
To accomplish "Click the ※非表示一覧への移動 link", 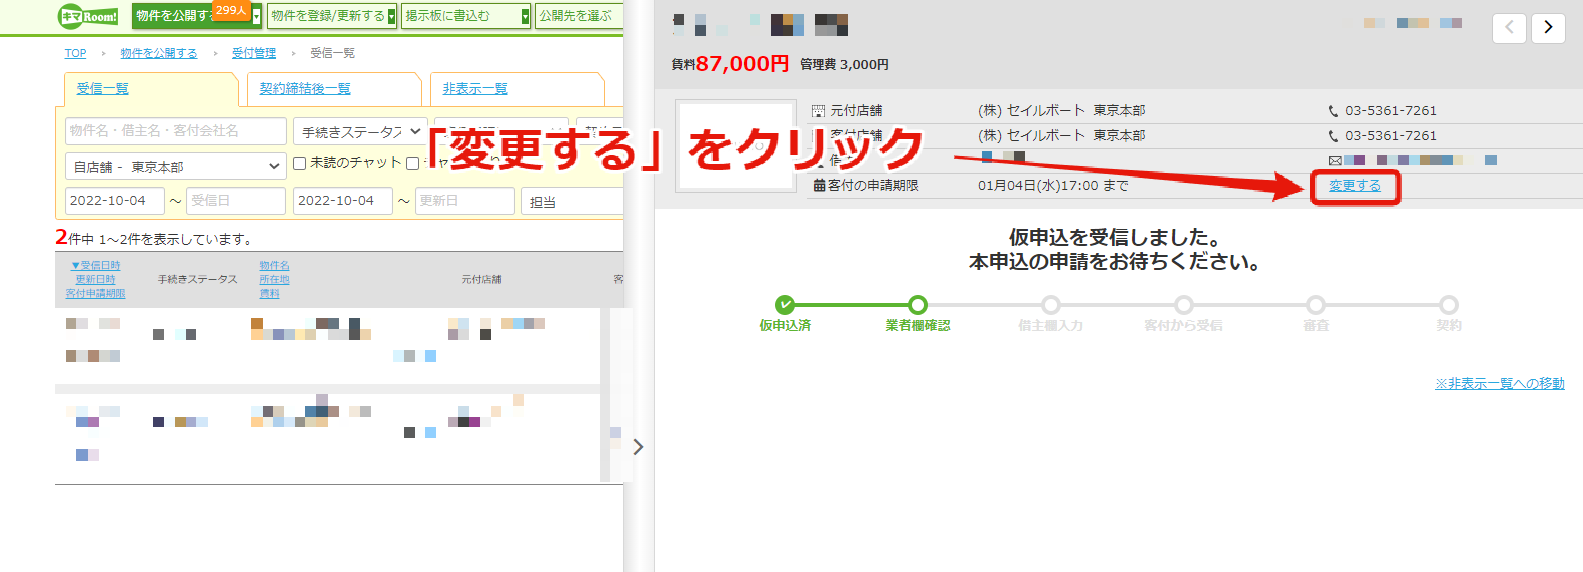I will 1500,384.
